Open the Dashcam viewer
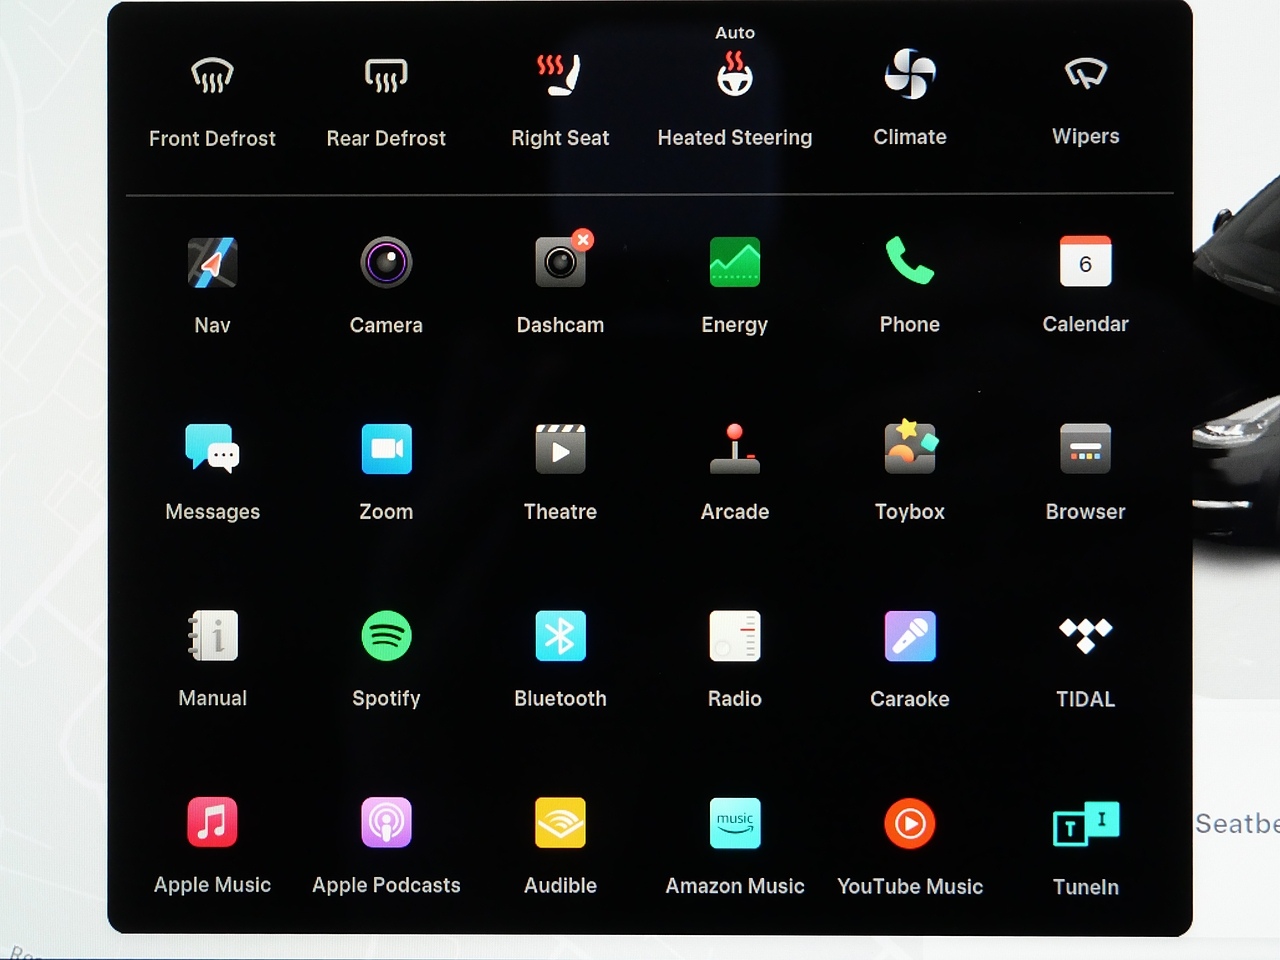 pyautogui.click(x=560, y=263)
